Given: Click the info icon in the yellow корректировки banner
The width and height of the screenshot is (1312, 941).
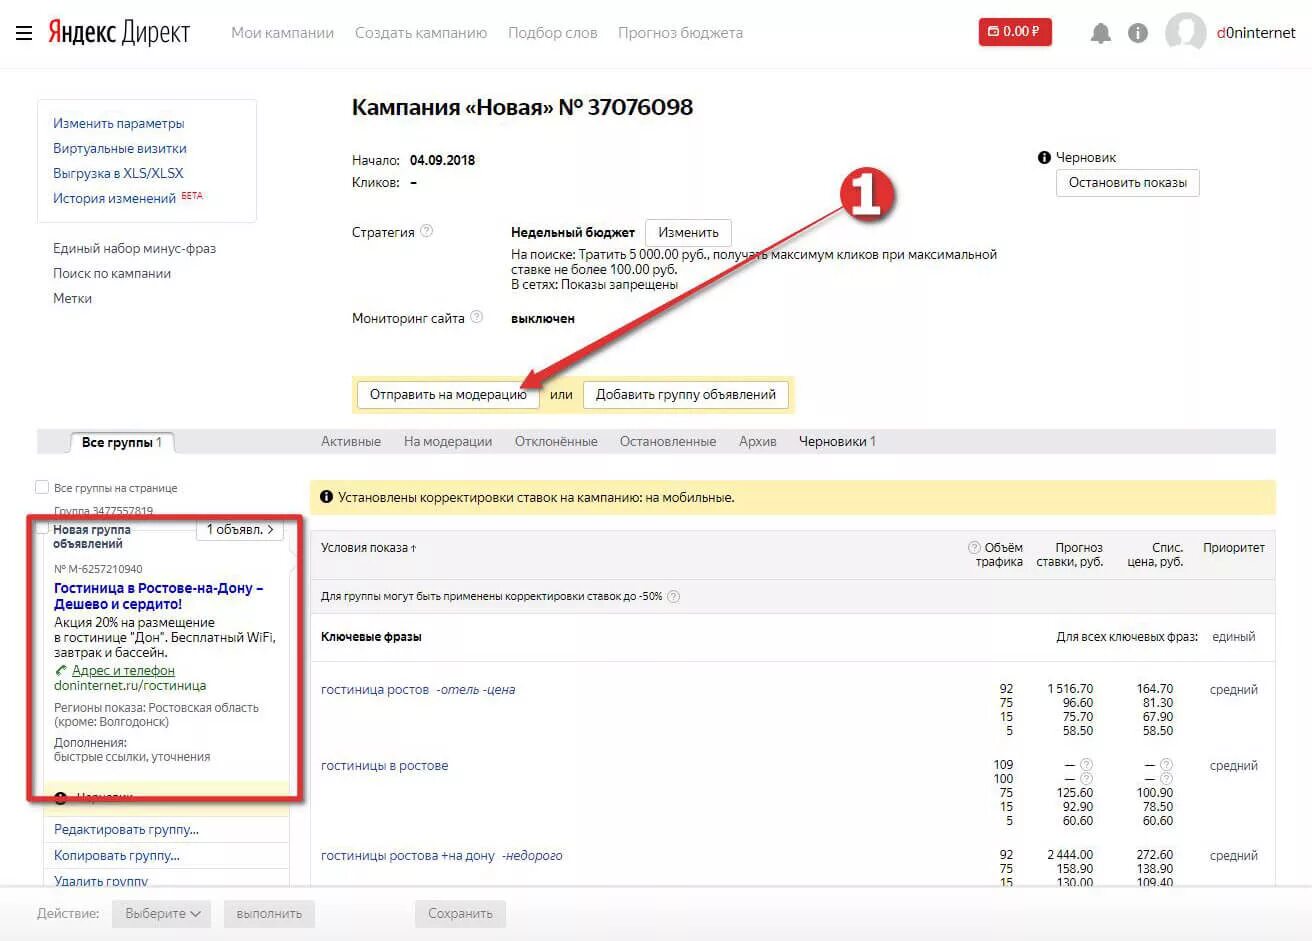Looking at the screenshot, I should pos(326,497).
